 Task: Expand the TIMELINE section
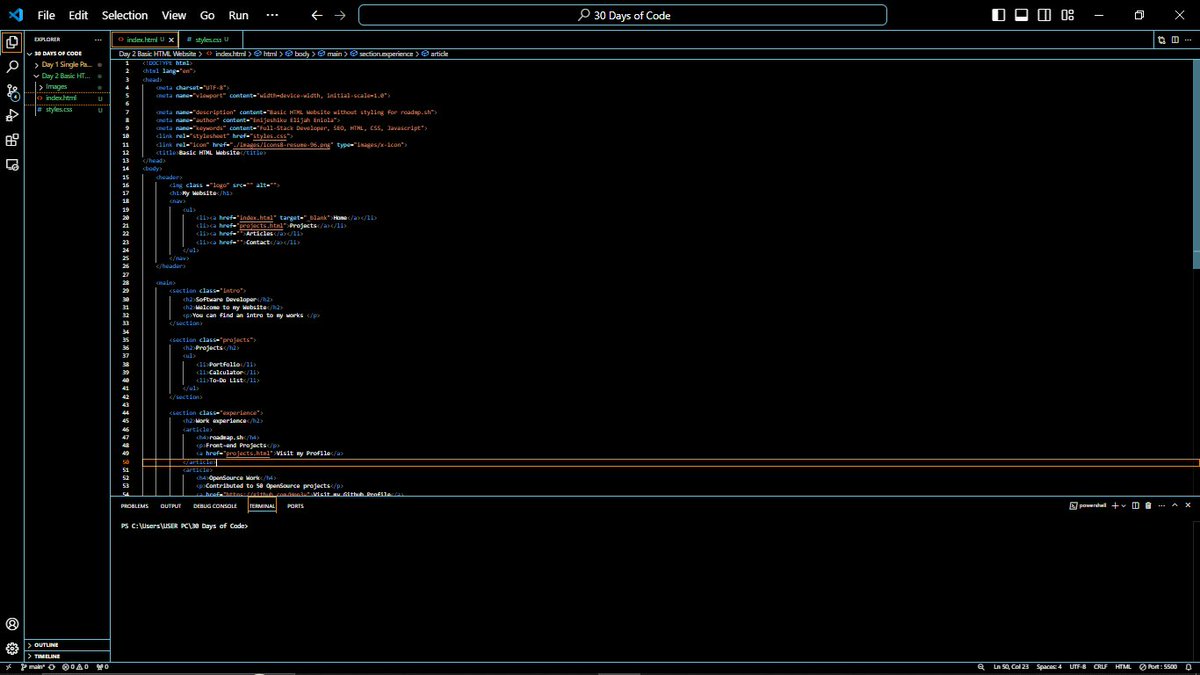68,656
